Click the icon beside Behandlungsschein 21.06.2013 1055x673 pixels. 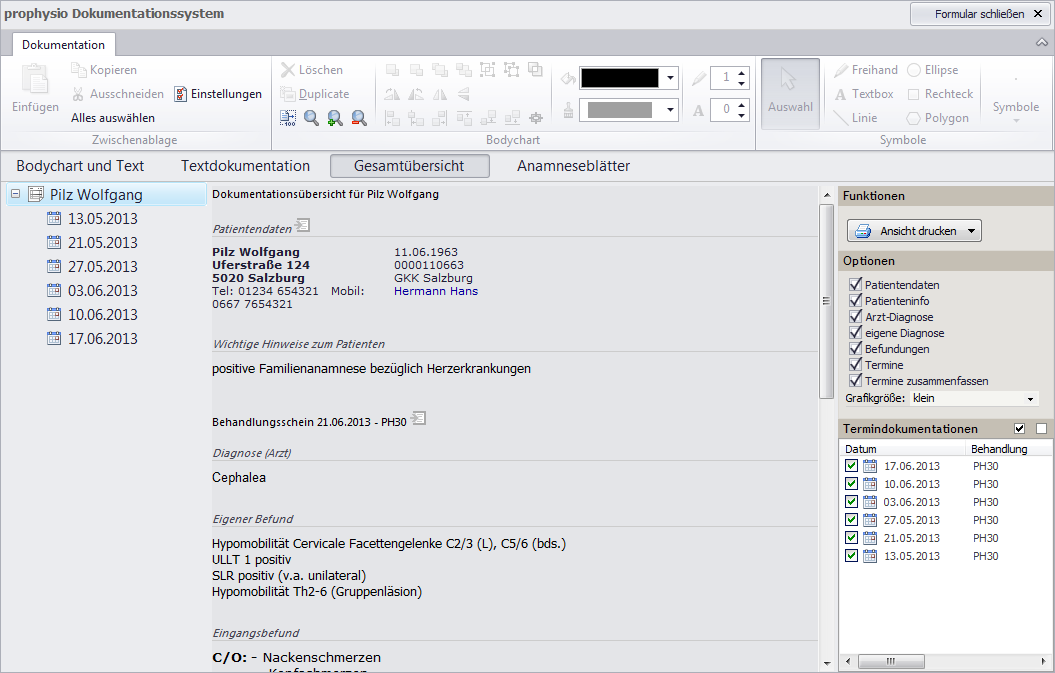(419, 419)
